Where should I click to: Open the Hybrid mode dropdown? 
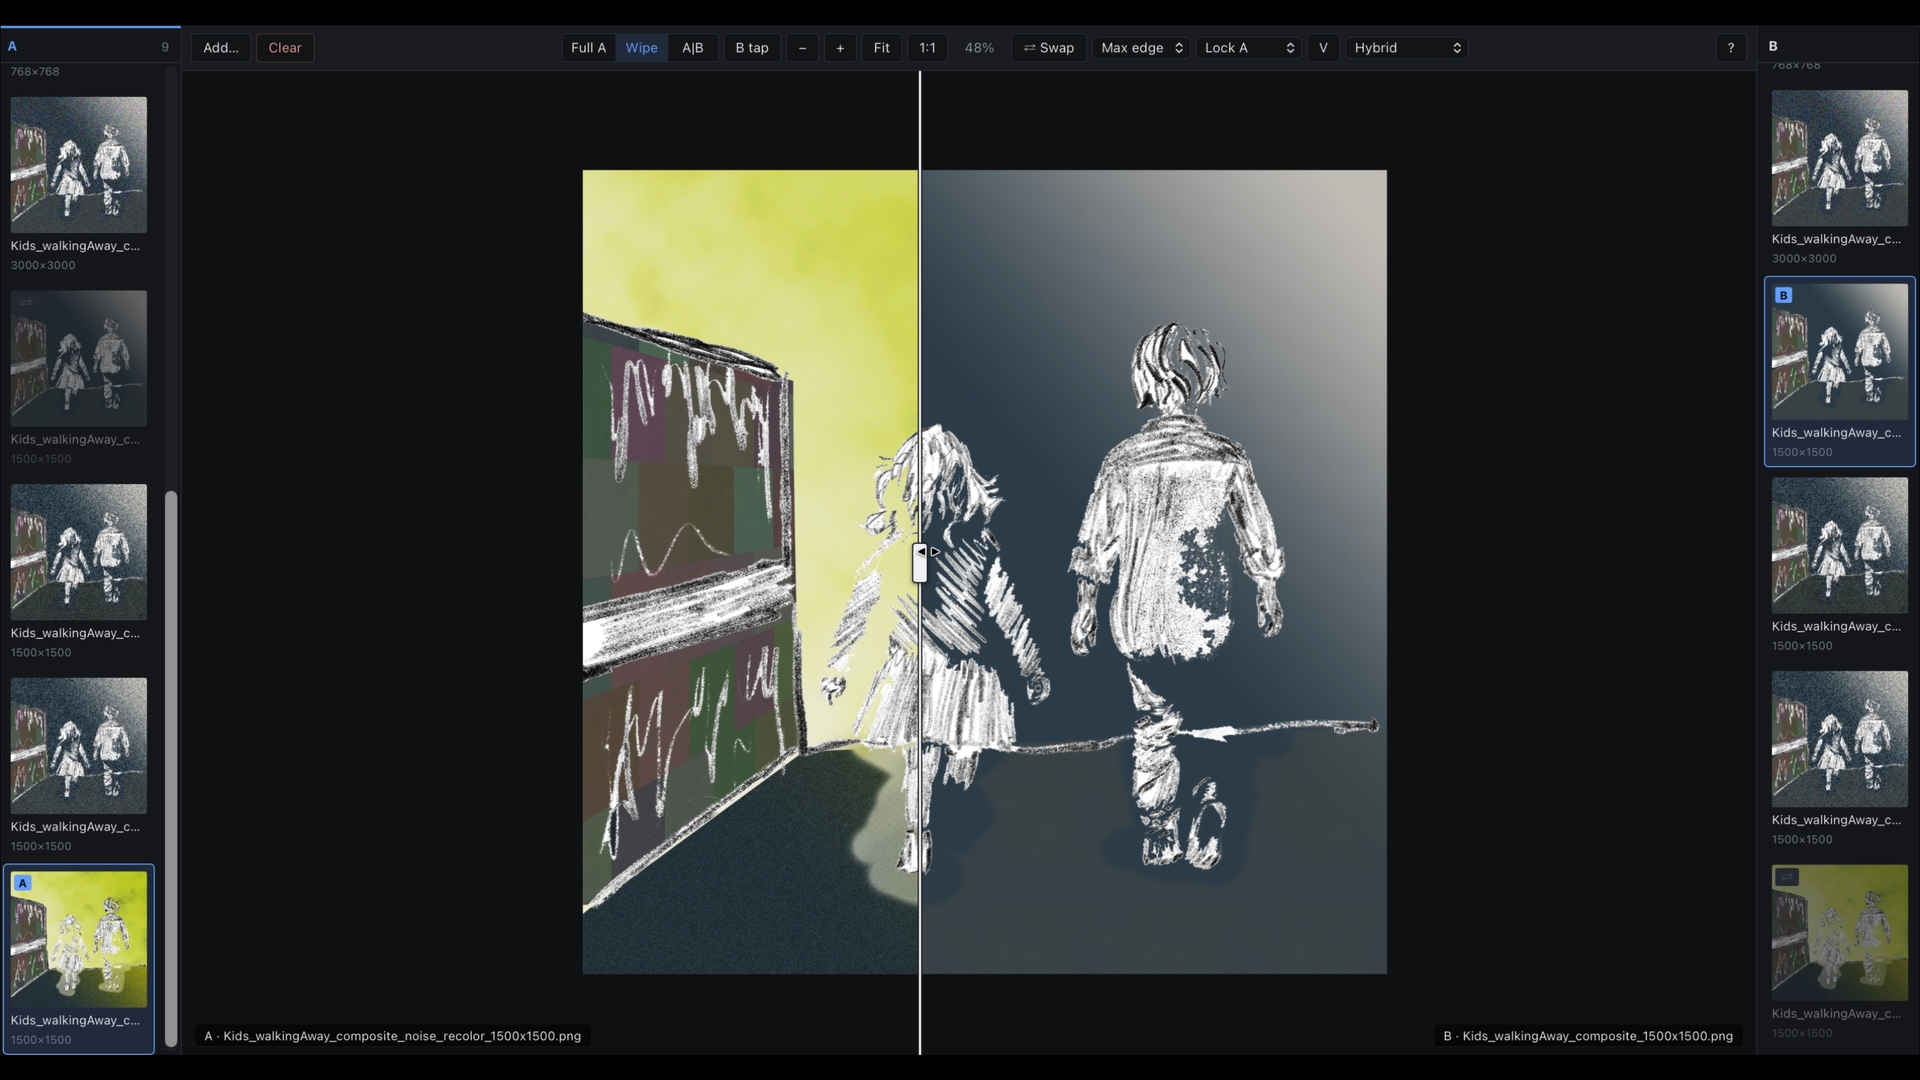click(1407, 48)
